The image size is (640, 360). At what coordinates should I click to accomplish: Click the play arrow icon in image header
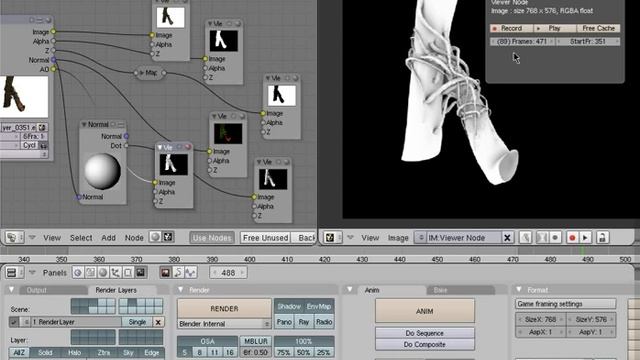(585, 238)
